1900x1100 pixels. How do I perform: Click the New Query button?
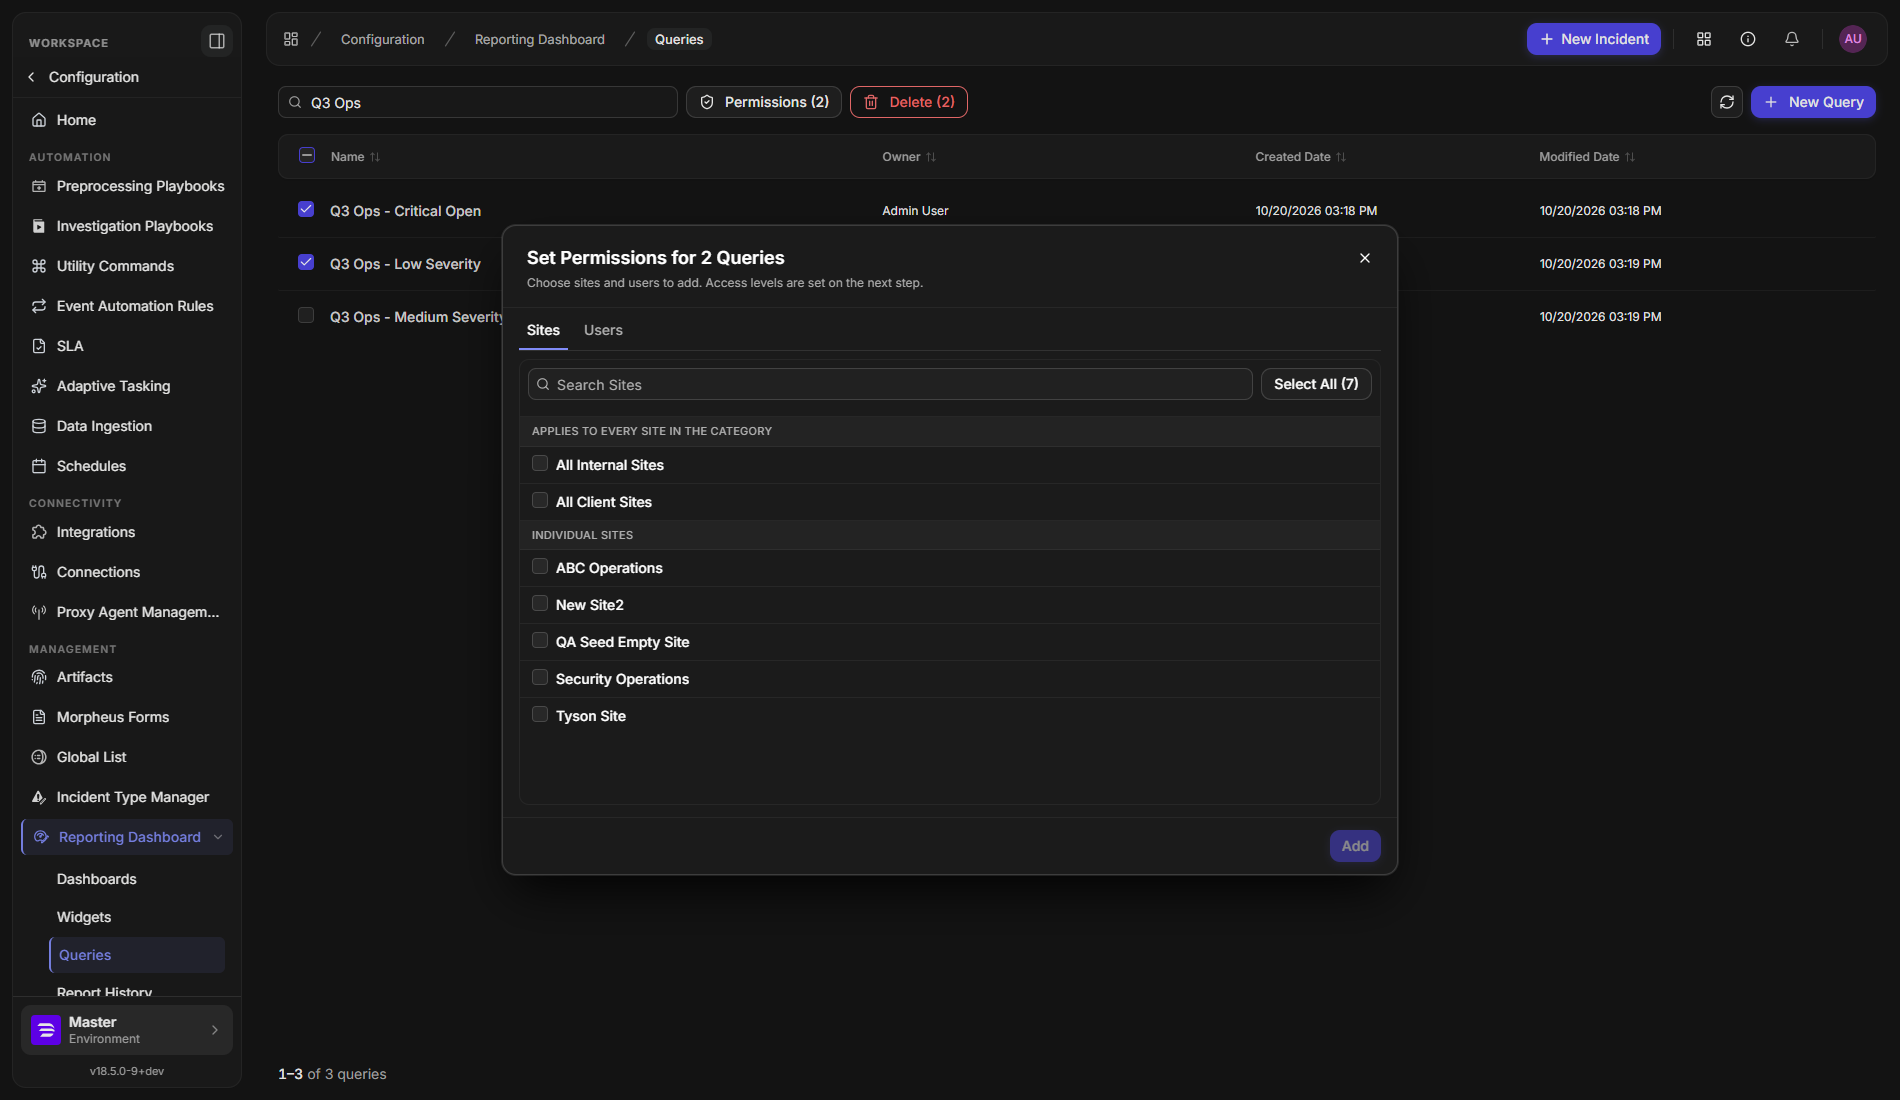pyautogui.click(x=1813, y=102)
